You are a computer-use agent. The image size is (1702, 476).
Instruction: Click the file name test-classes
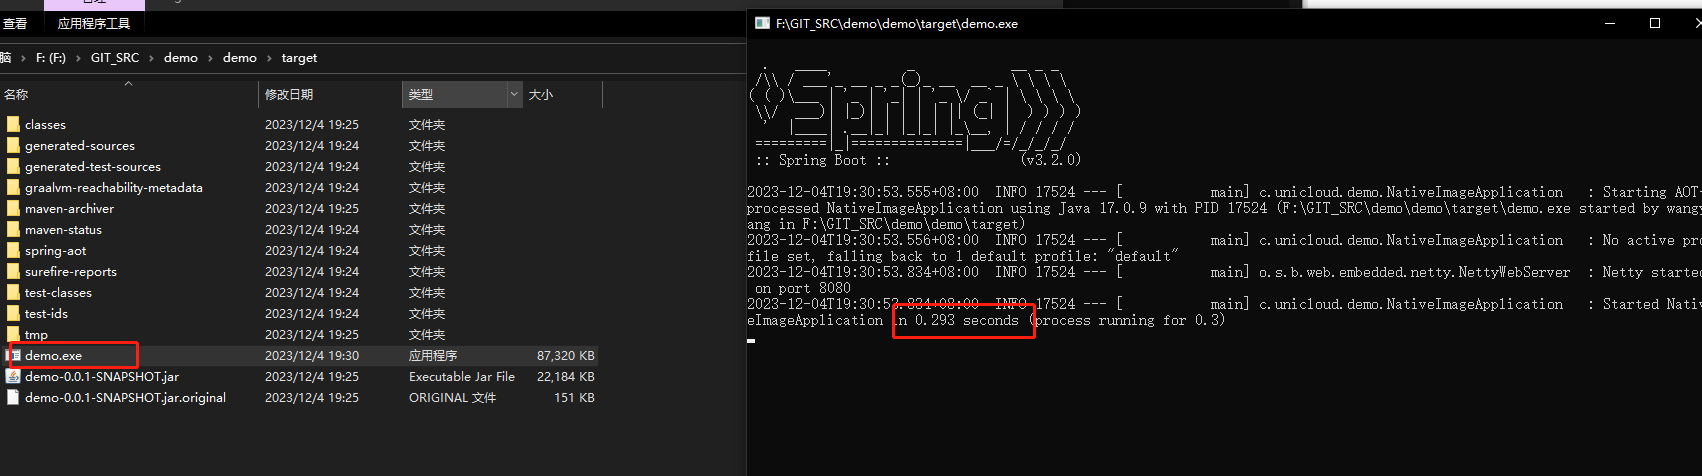point(58,293)
